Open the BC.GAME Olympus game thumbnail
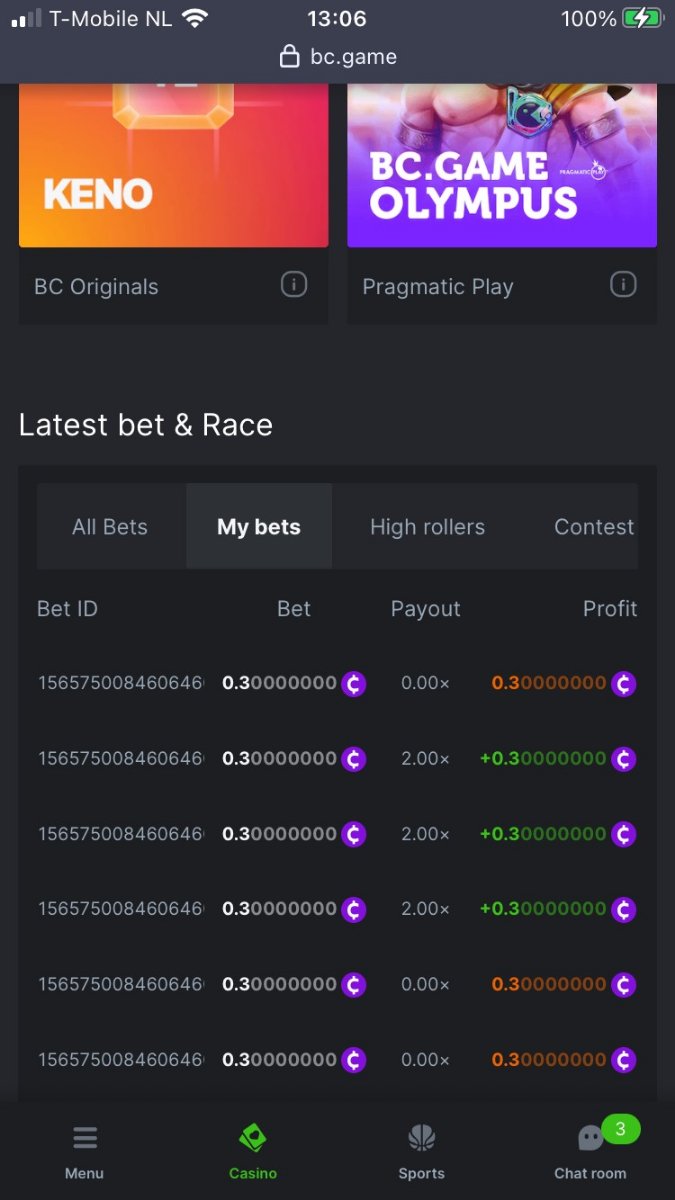The height and width of the screenshot is (1200, 675). (x=502, y=165)
